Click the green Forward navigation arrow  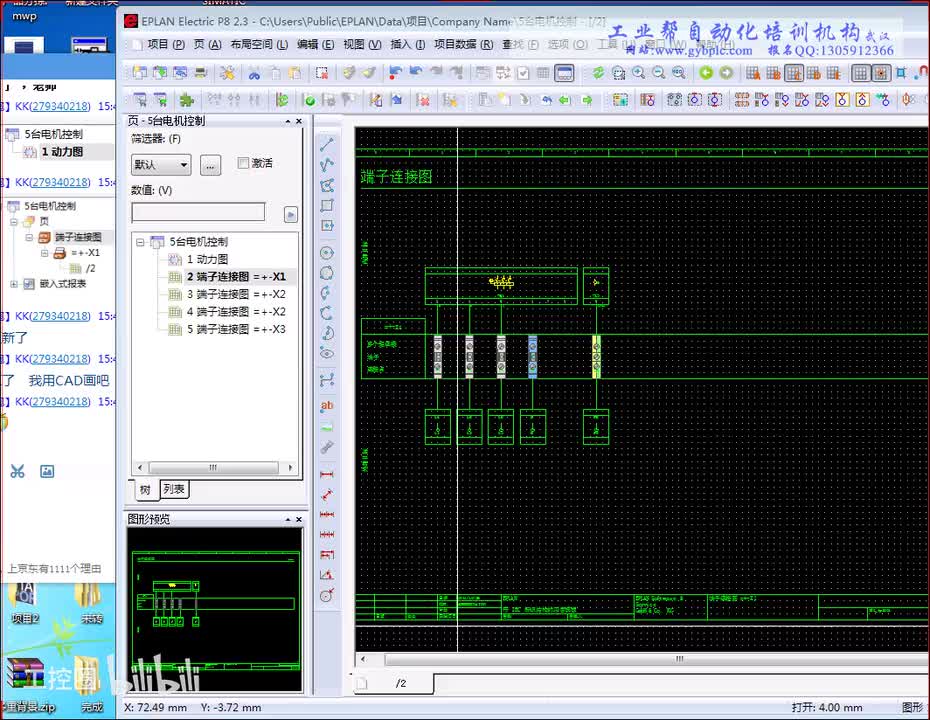727,73
